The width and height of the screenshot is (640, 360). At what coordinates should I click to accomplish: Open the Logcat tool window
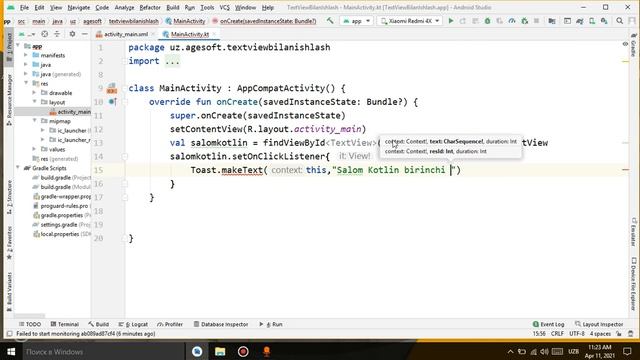[133, 324]
